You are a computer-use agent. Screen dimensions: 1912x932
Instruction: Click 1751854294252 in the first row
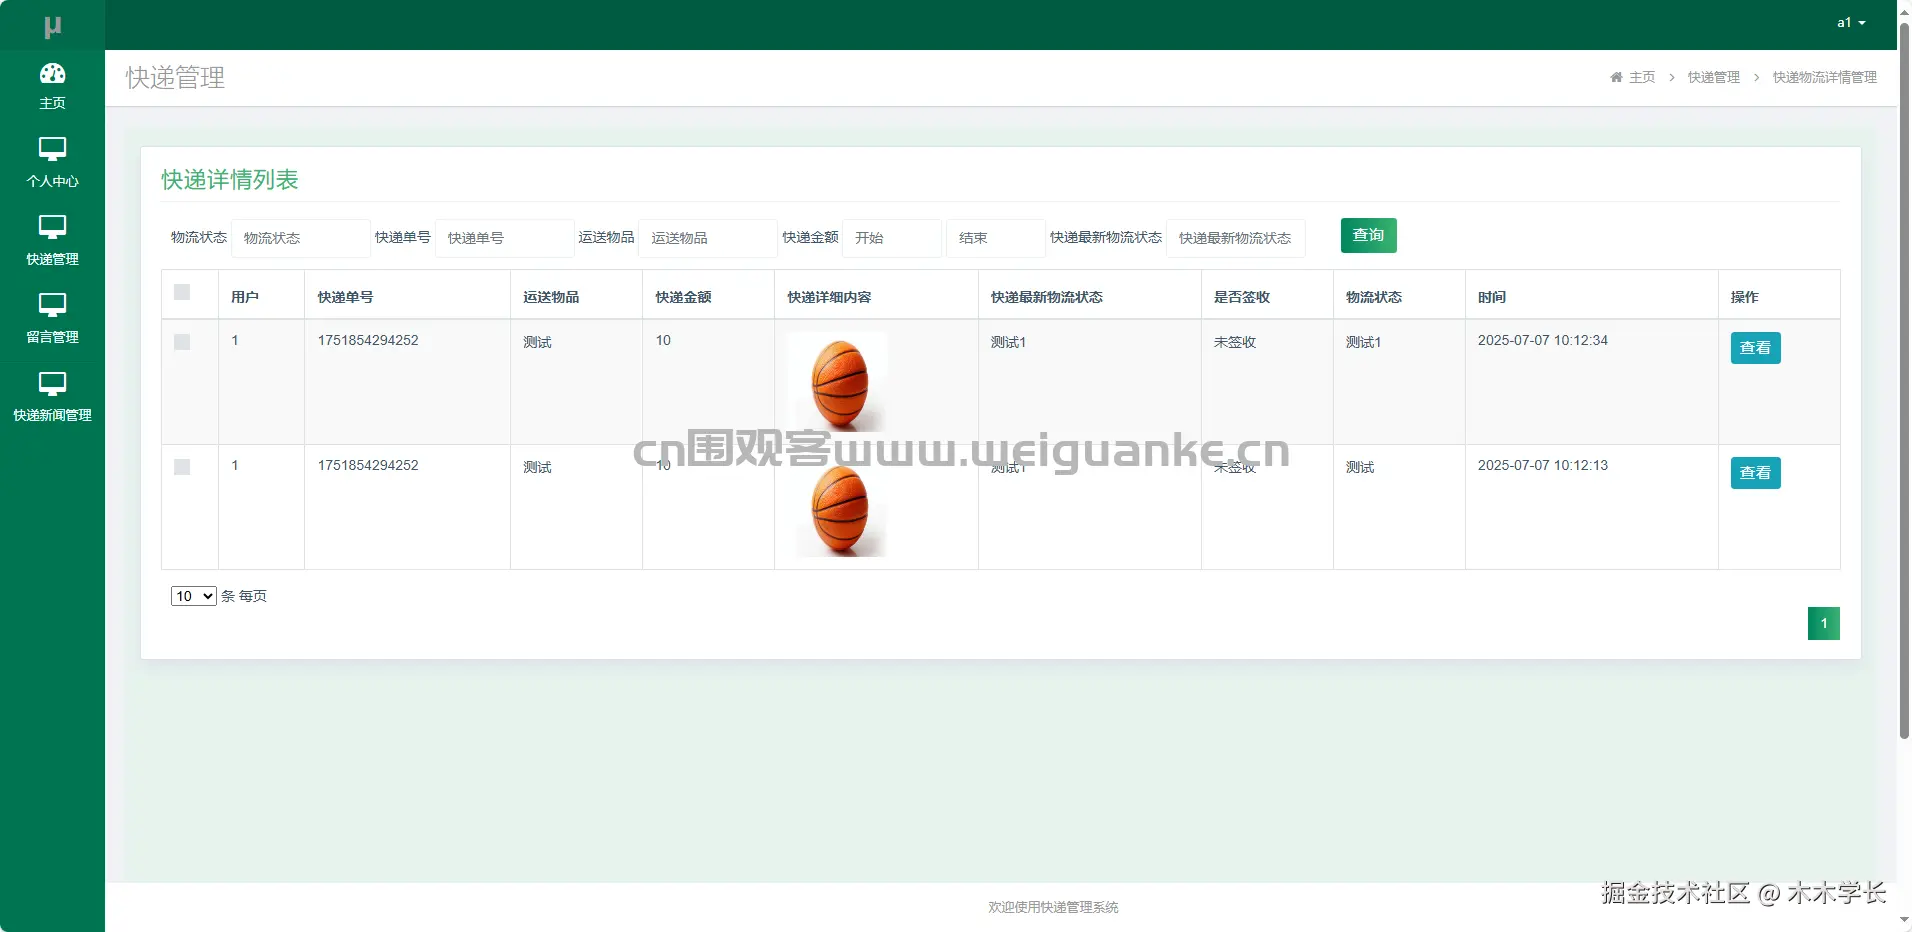coord(368,340)
